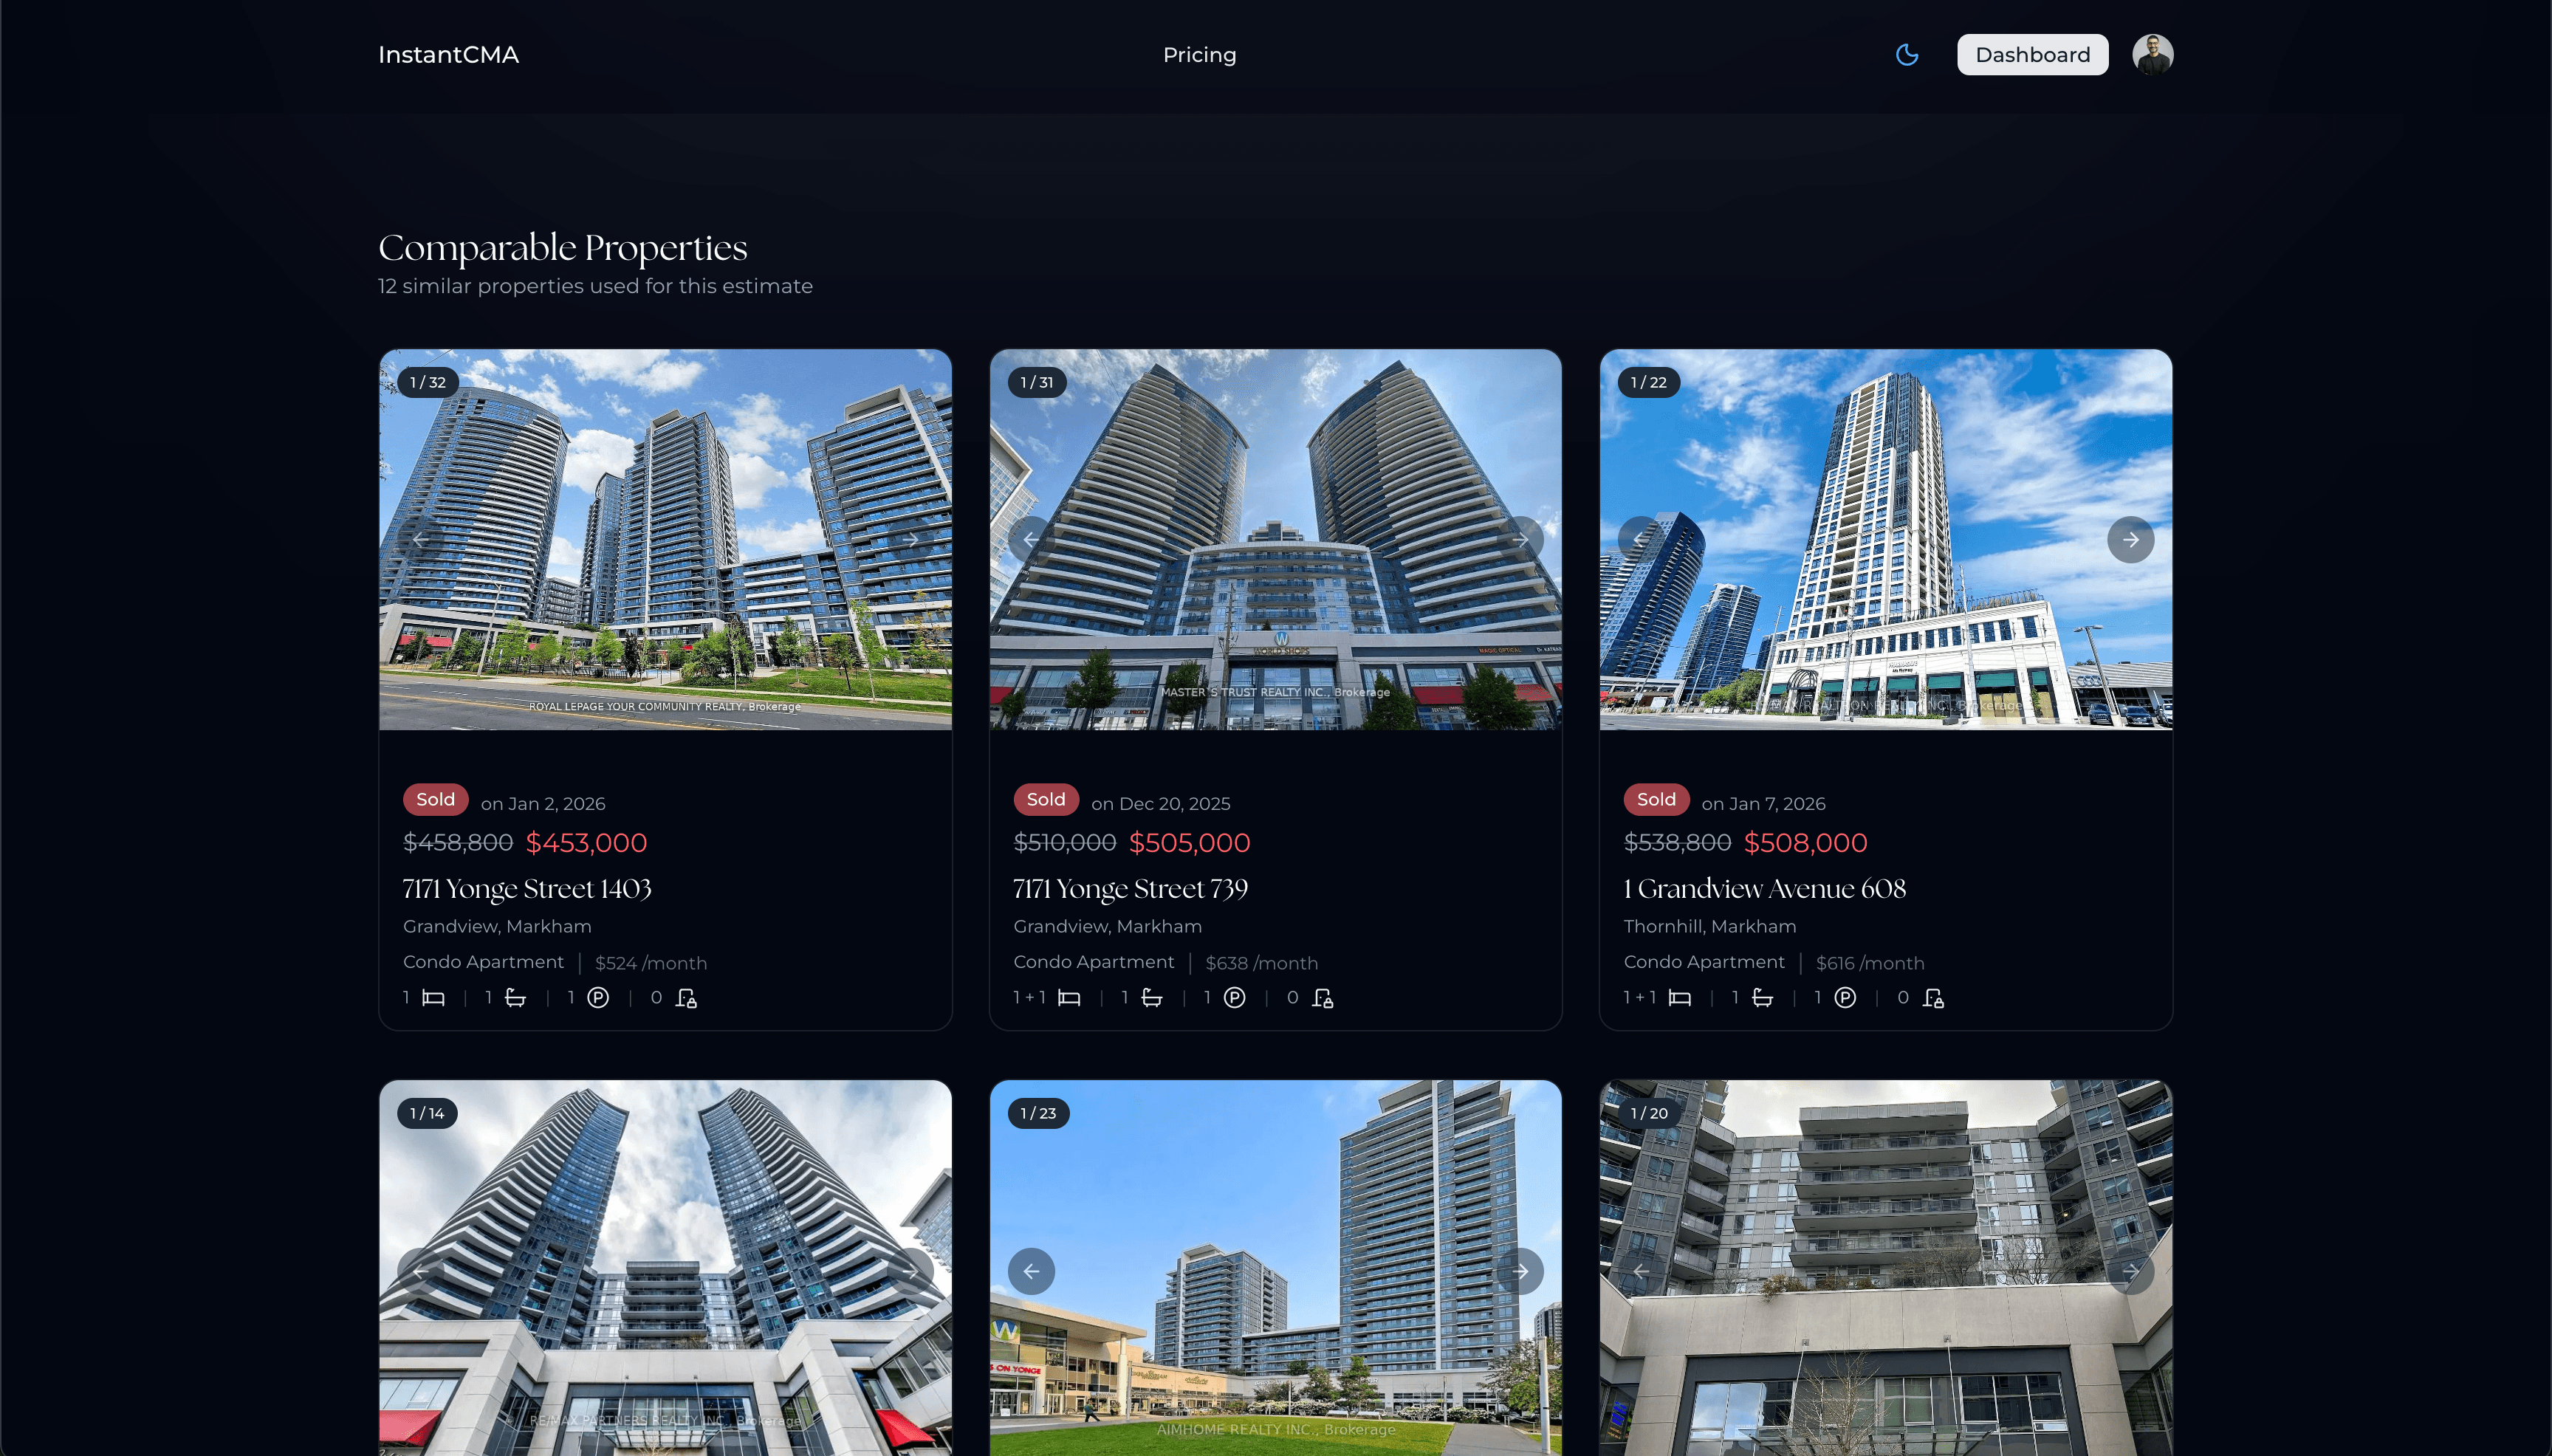
Task: Go to previous photo on 7171 Yonge Street 739
Action: click(x=1032, y=539)
